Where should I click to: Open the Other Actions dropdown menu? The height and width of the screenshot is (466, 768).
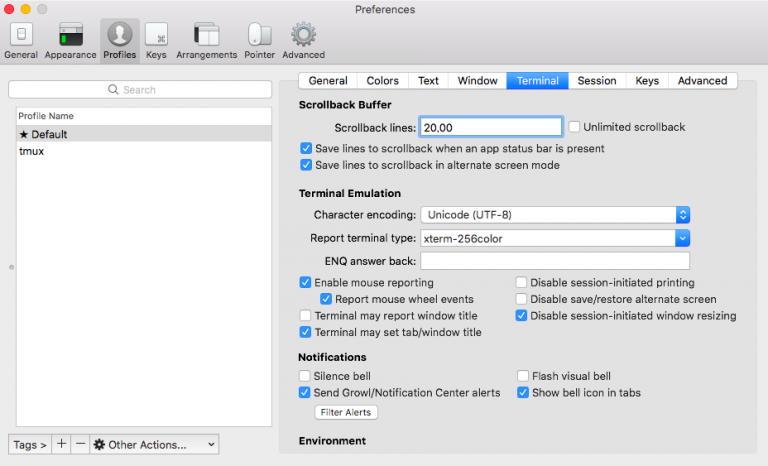154,444
